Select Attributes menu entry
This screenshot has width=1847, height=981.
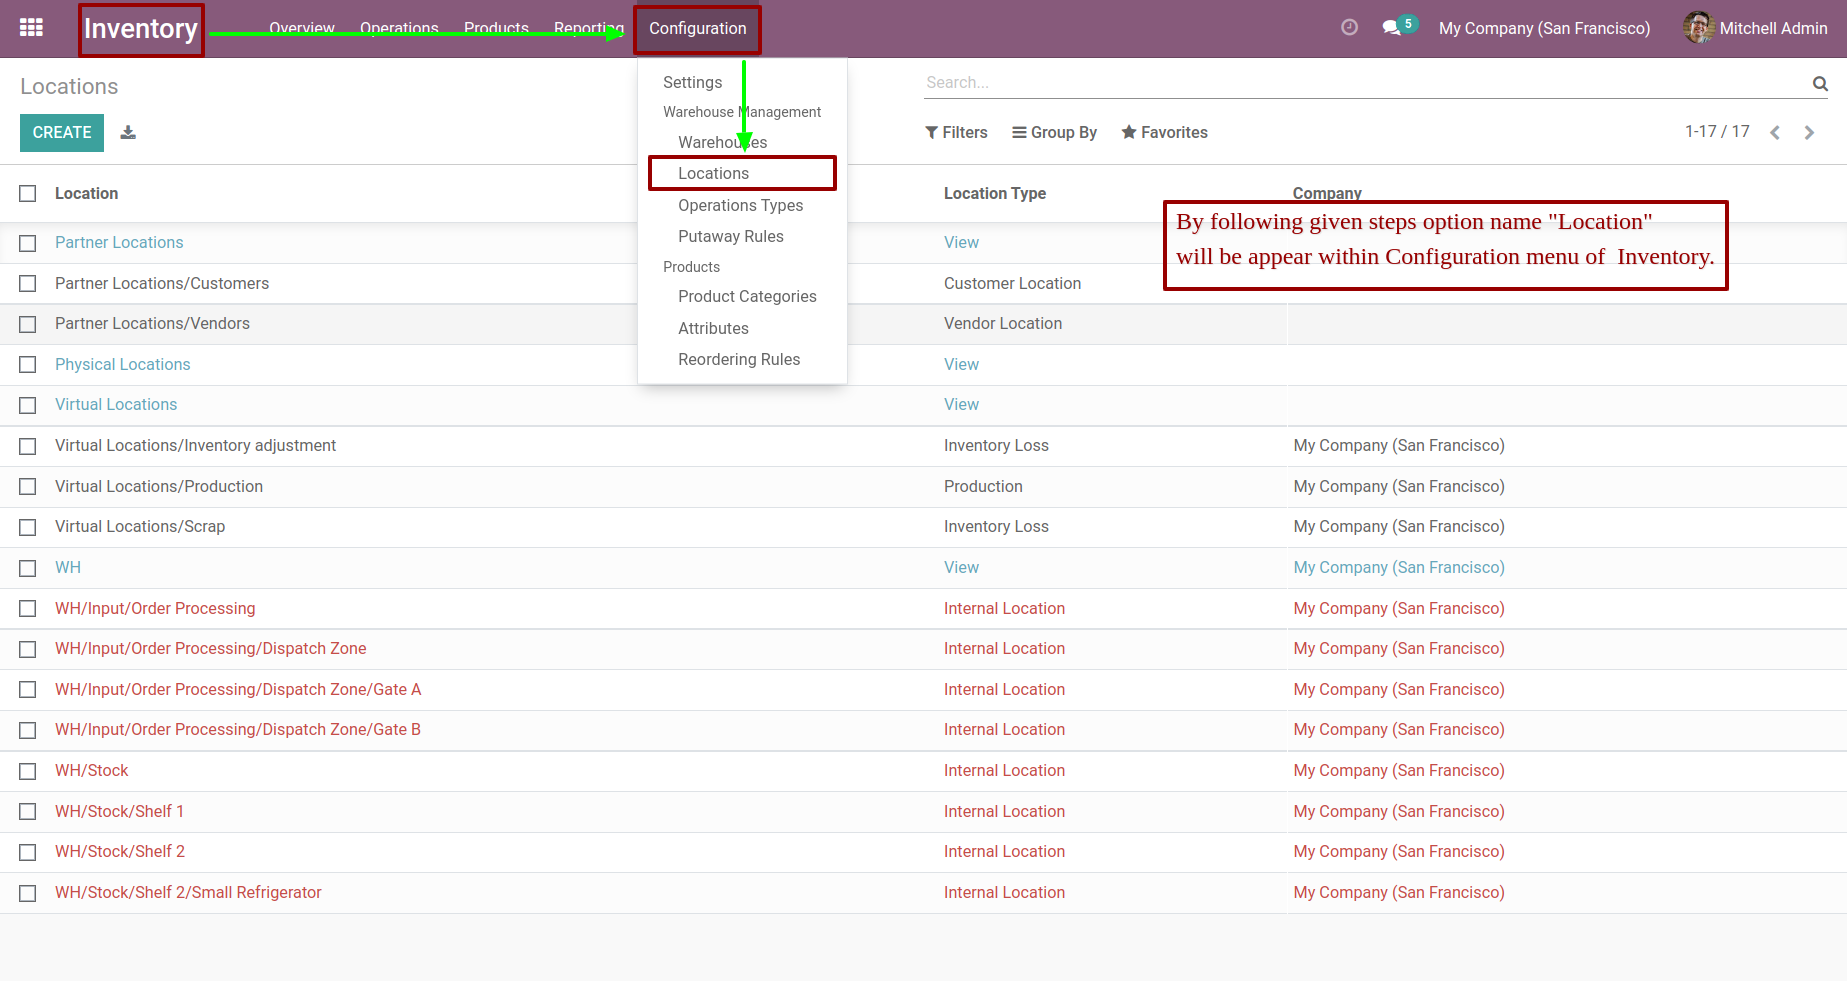point(713,328)
